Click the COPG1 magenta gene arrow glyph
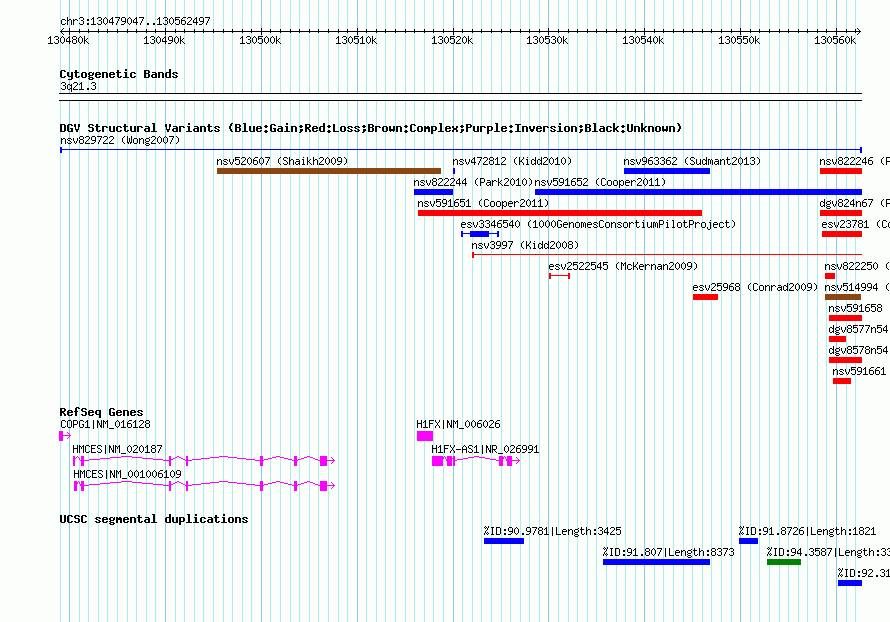This screenshot has width=890, height=622. (x=65, y=436)
